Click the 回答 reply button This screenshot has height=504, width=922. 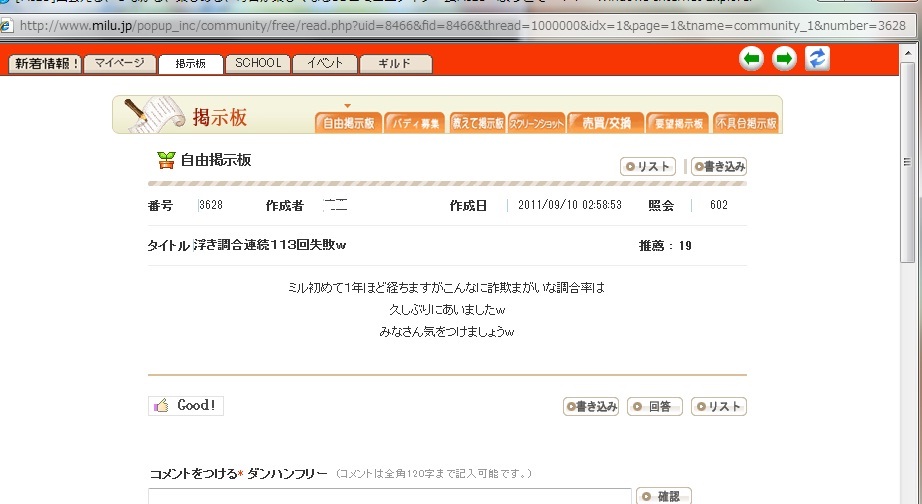[x=655, y=406]
